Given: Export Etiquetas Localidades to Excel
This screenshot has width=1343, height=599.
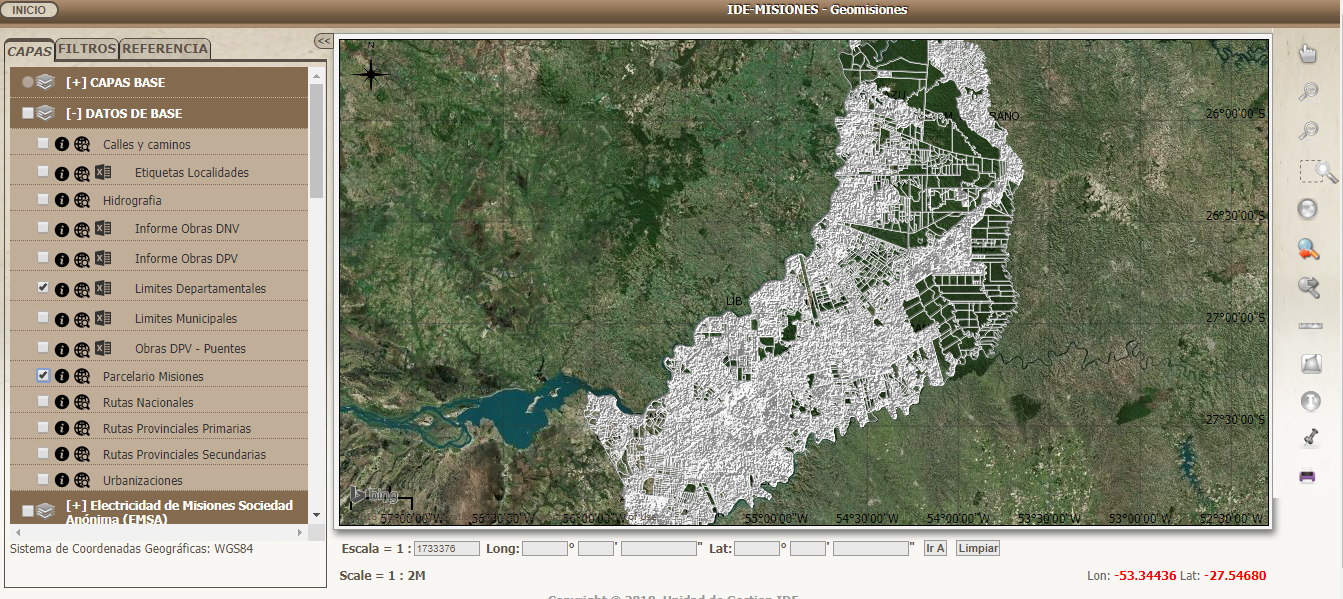Looking at the screenshot, I should [x=103, y=172].
